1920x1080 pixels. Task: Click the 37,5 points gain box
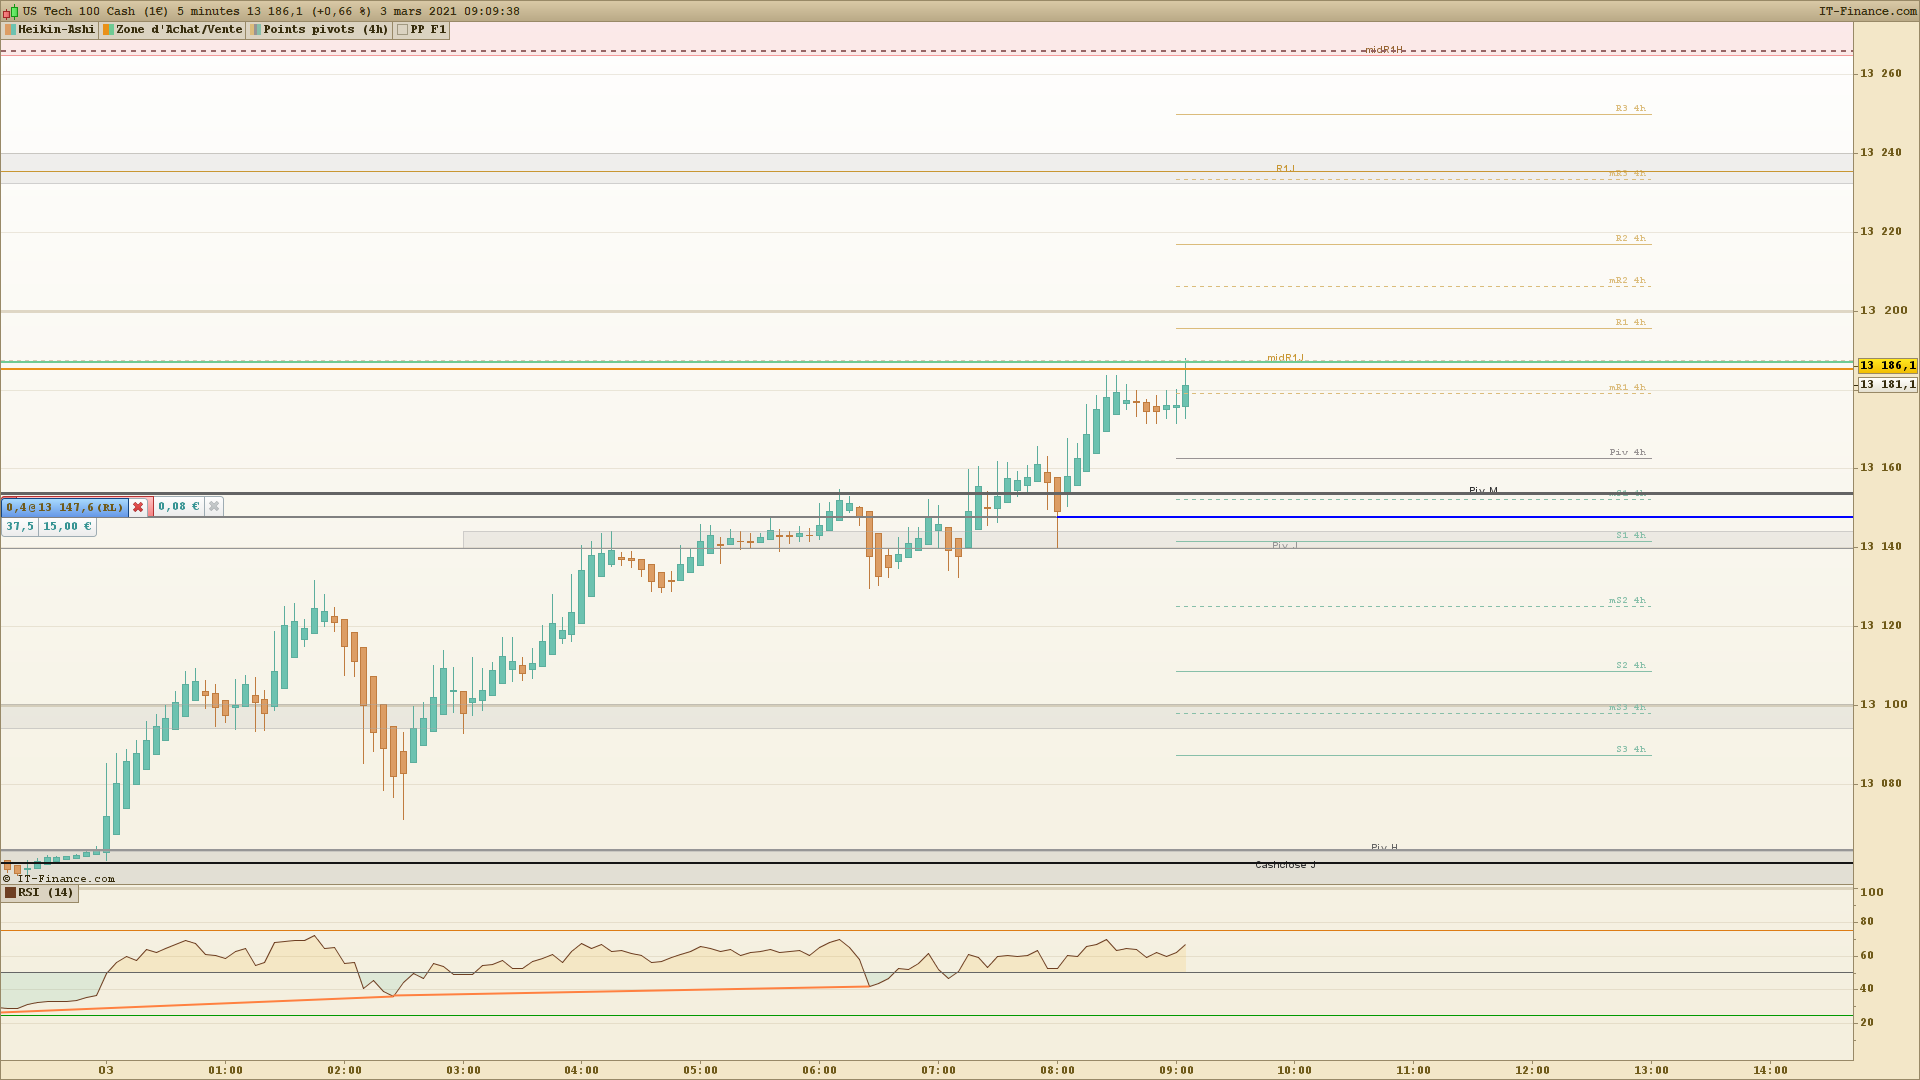click(x=20, y=527)
